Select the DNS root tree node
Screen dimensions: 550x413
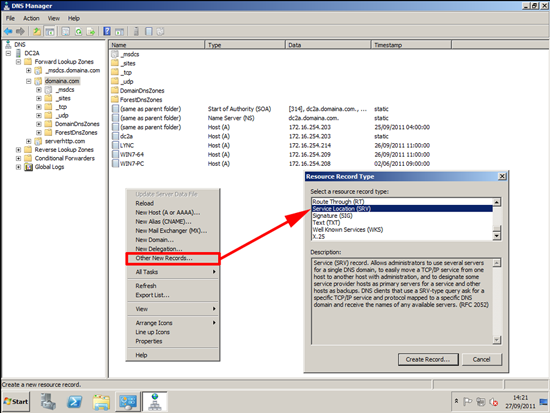tap(20, 45)
